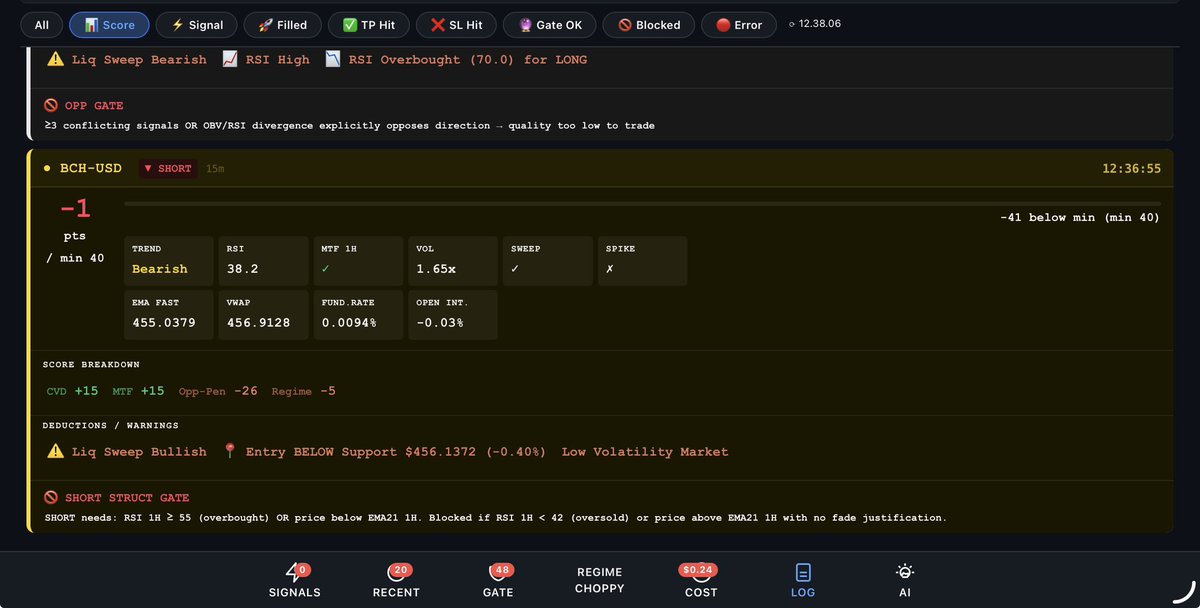This screenshot has height=608, width=1200.
Task: Toggle the Score filter chip
Action: point(110,25)
